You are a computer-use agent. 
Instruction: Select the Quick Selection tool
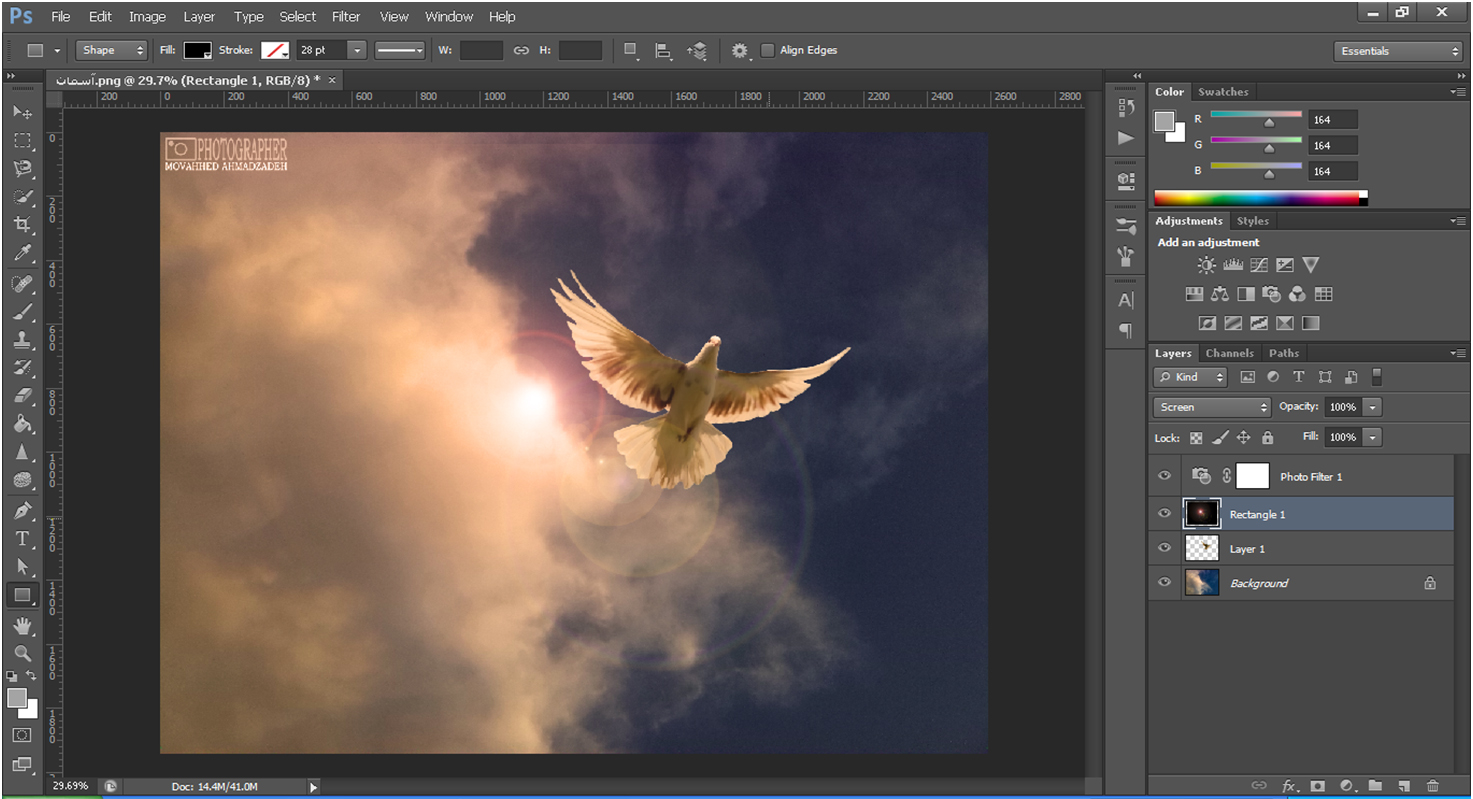tap(22, 196)
